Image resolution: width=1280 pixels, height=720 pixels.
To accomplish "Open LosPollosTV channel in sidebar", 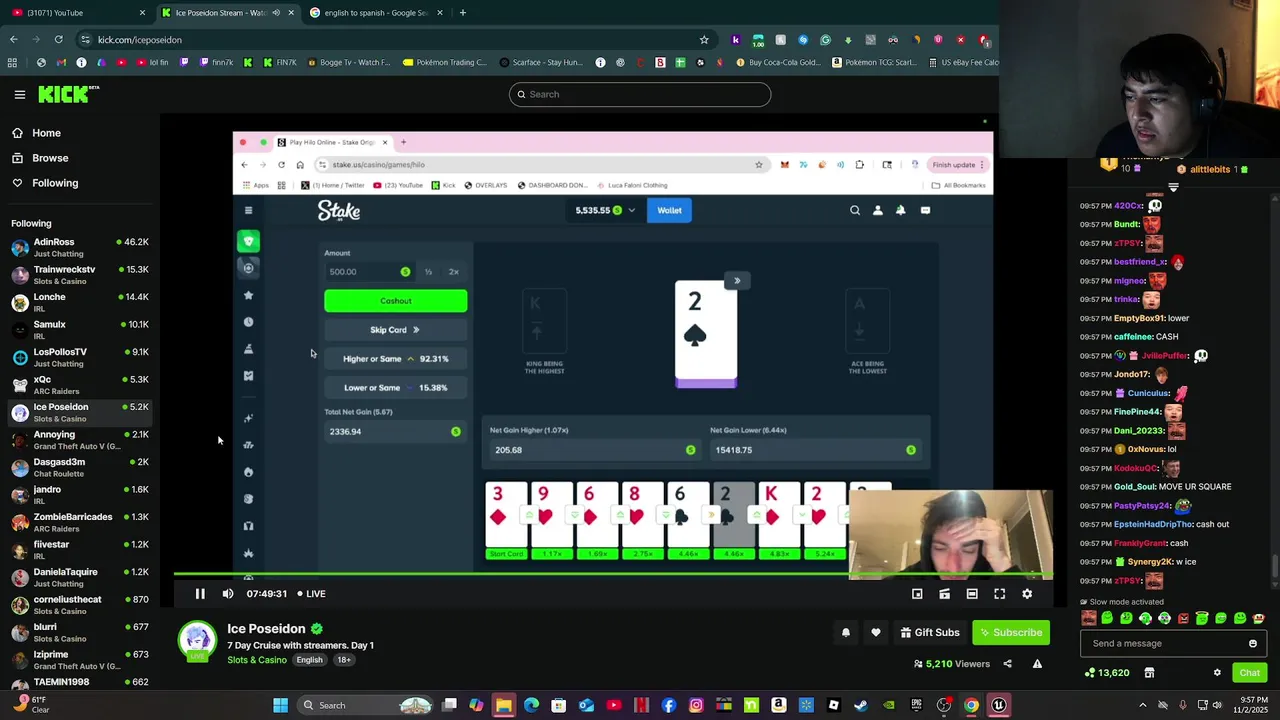I will 80,357.
